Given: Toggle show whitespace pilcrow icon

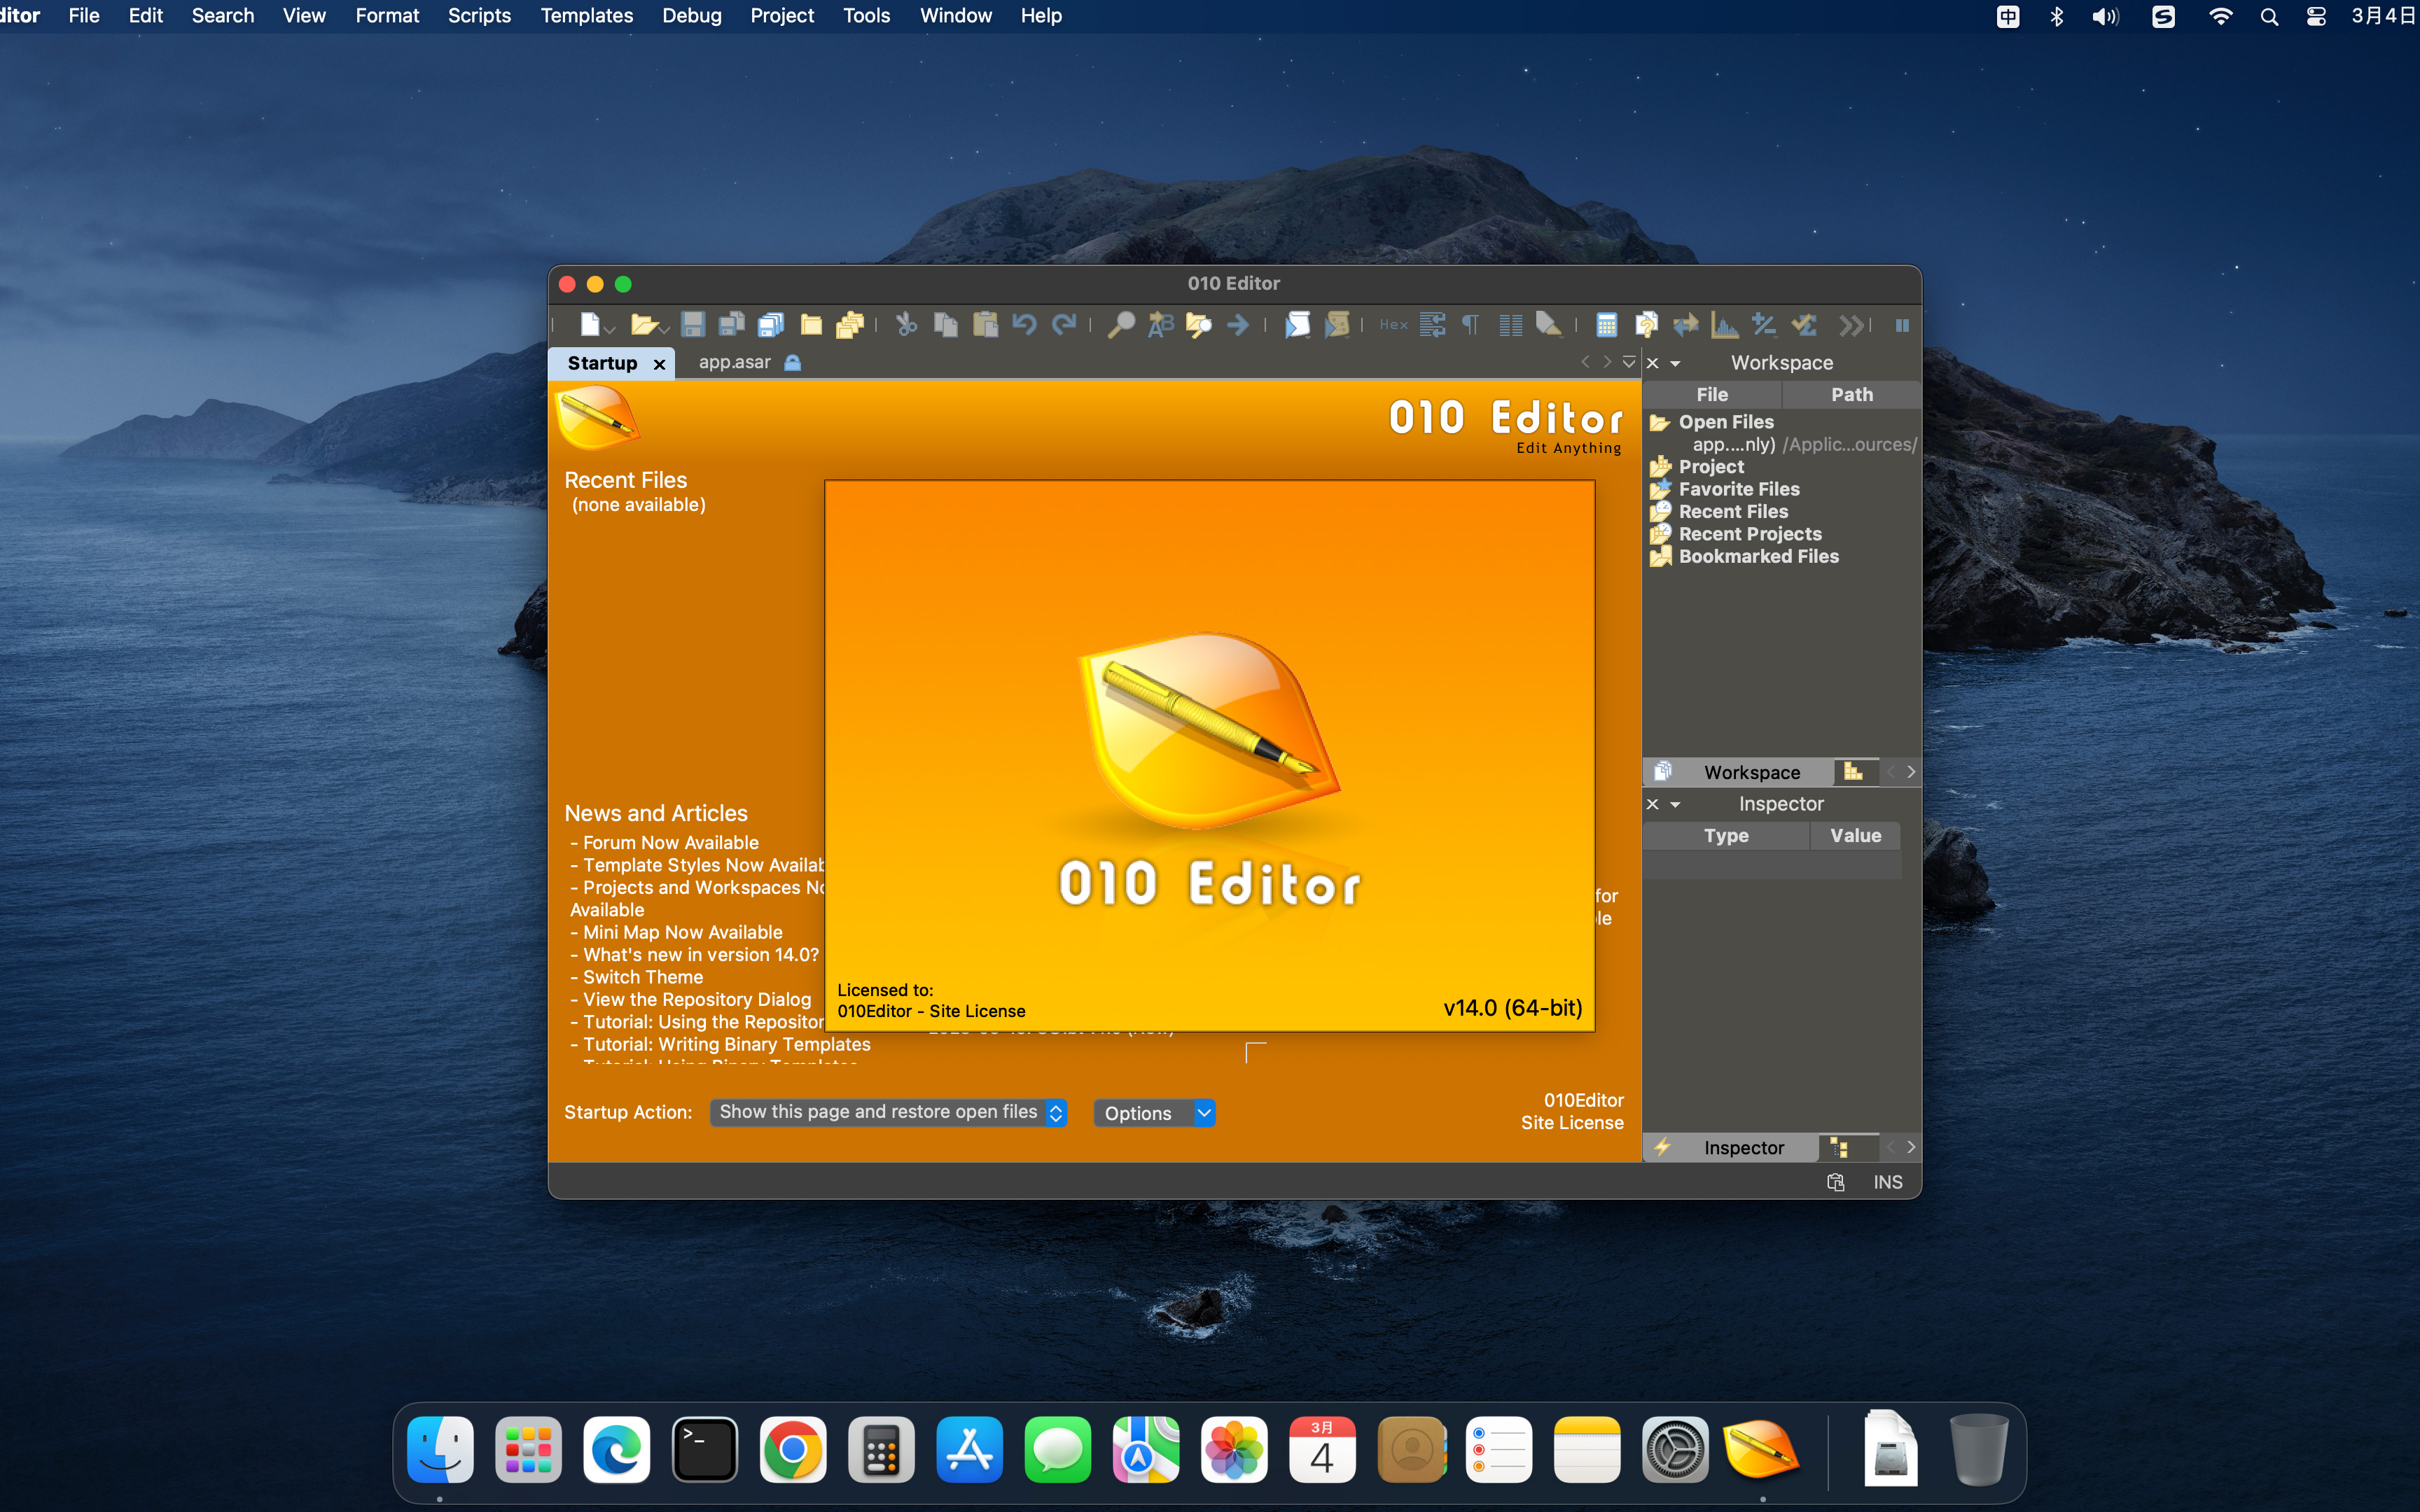Looking at the screenshot, I should point(1470,325).
